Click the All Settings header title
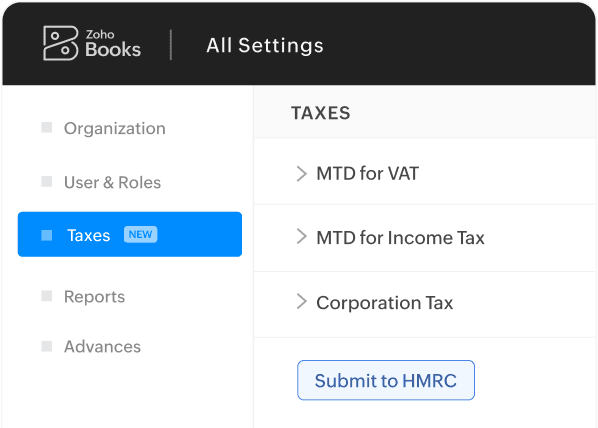Viewport: 598px width, 428px height. tap(265, 45)
